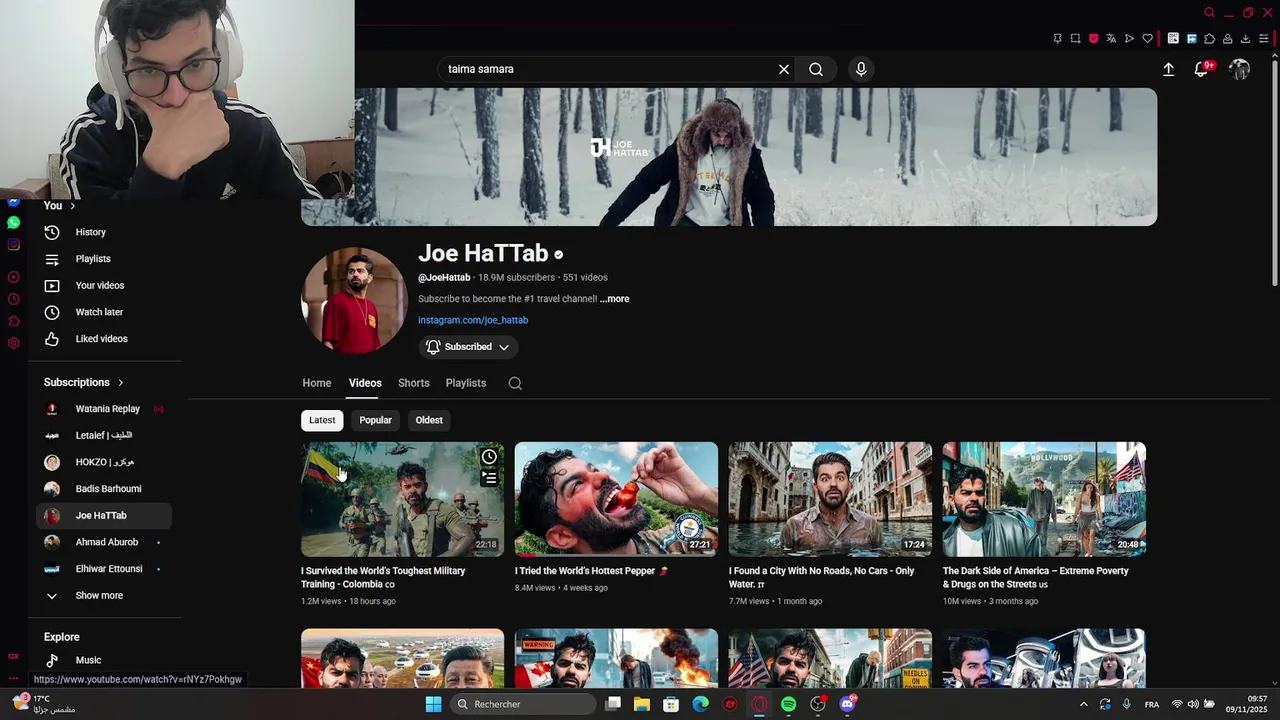Image resolution: width=1280 pixels, height=720 pixels.
Task: Open Watania Replay subscription
Action: 103,409
